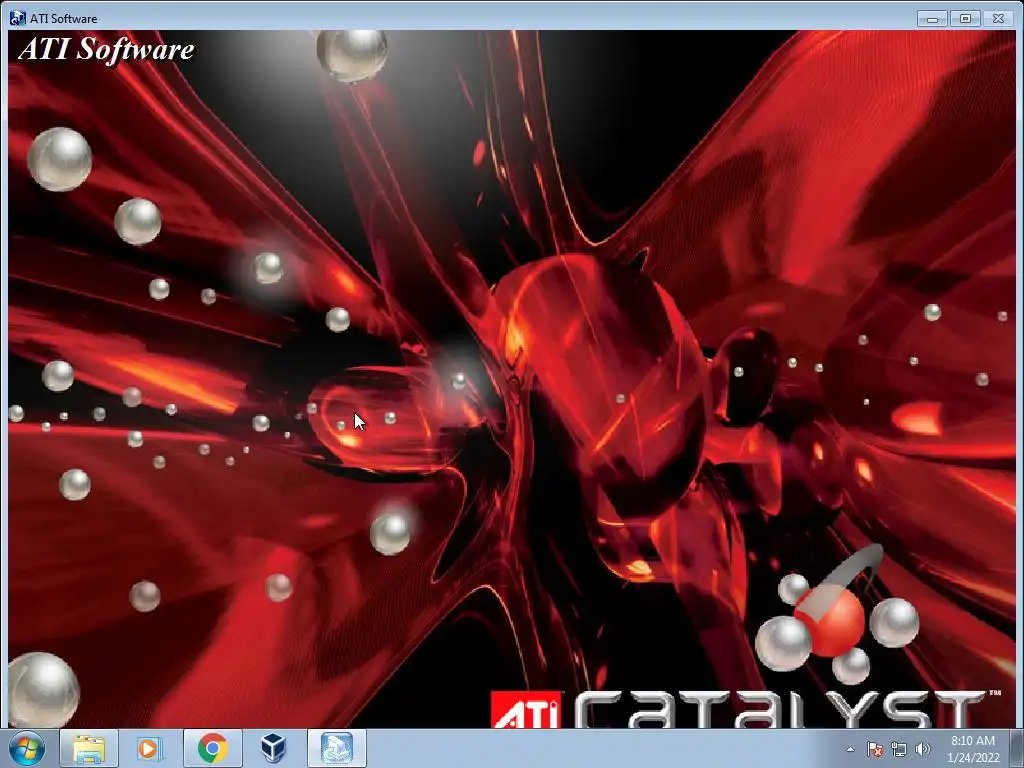Launch Windows Media Player from taskbar
Screen dimensions: 1024x768
pos(150,748)
